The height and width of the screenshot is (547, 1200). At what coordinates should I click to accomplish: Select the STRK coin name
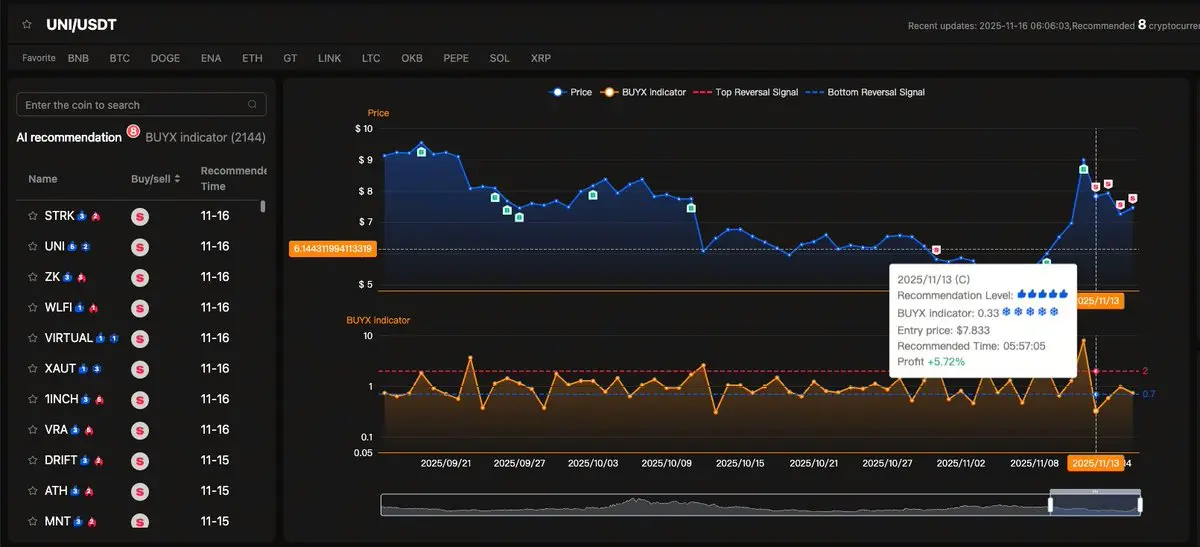point(59,216)
